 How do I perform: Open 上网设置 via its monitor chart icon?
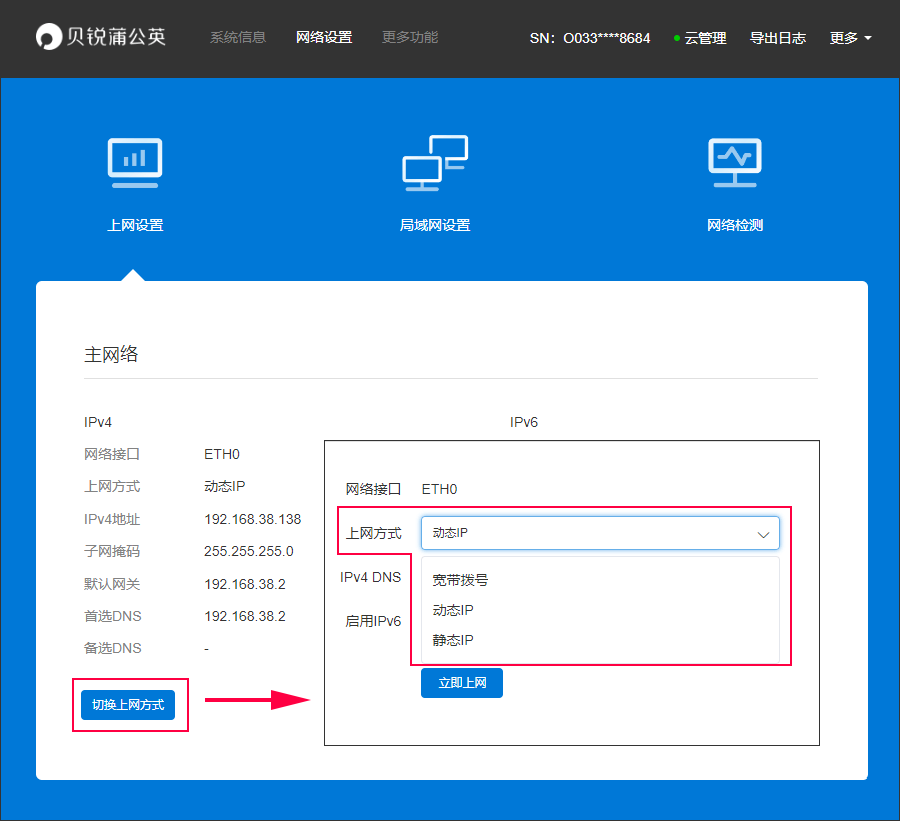click(x=135, y=163)
